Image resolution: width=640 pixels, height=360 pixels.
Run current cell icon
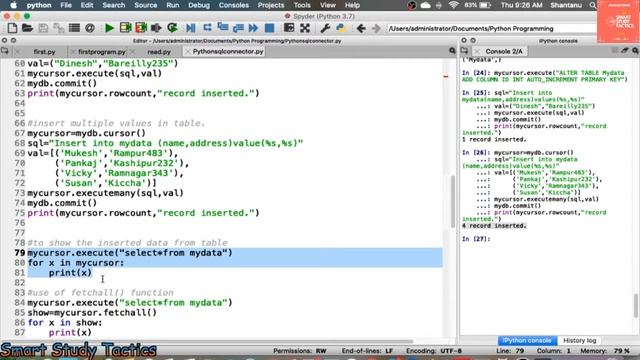[125, 28]
